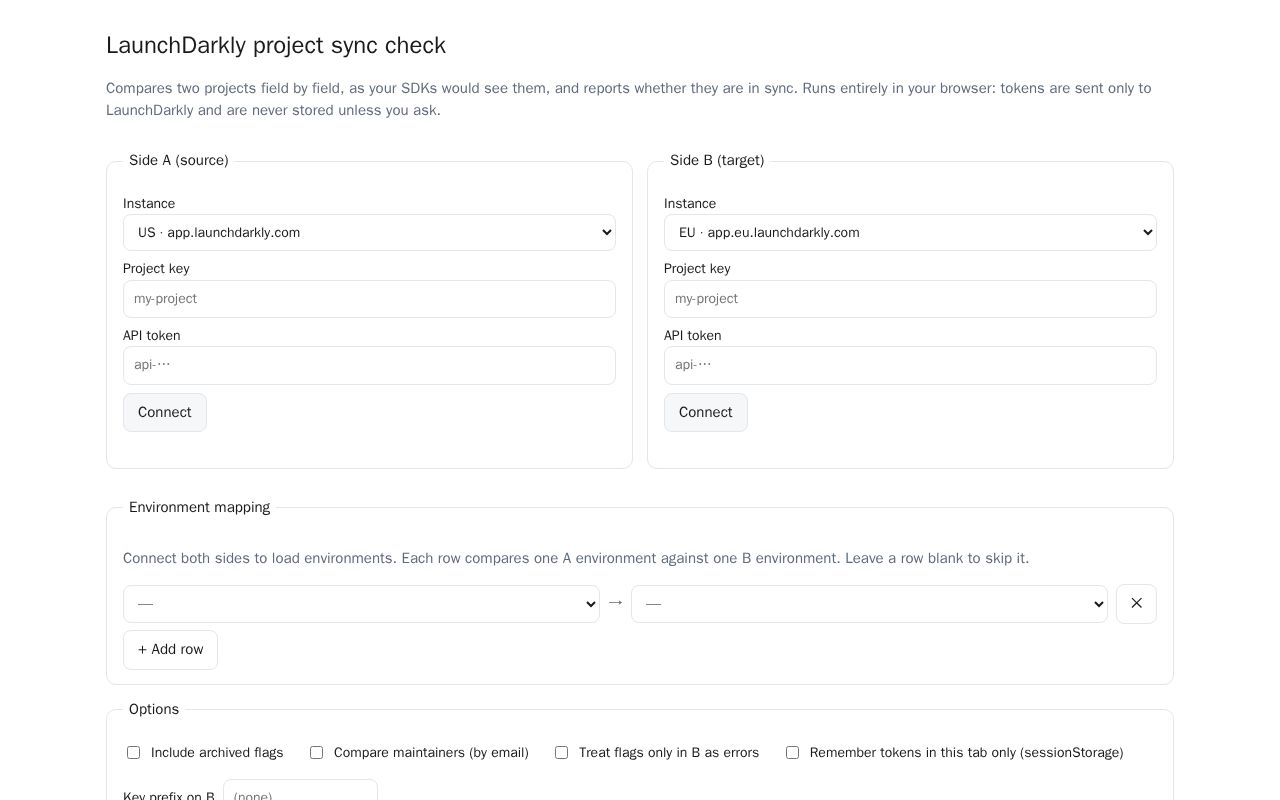Image resolution: width=1280 pixels, height=800 pixels.
Task: Connect Side A (source)
Action: coord(165,412)
